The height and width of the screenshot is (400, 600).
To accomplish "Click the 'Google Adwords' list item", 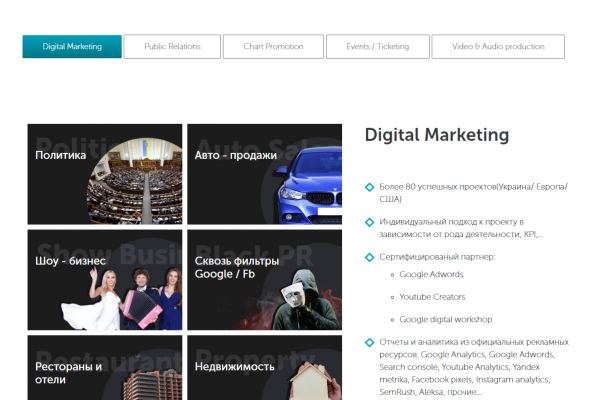I will click(x=431, y=274).
